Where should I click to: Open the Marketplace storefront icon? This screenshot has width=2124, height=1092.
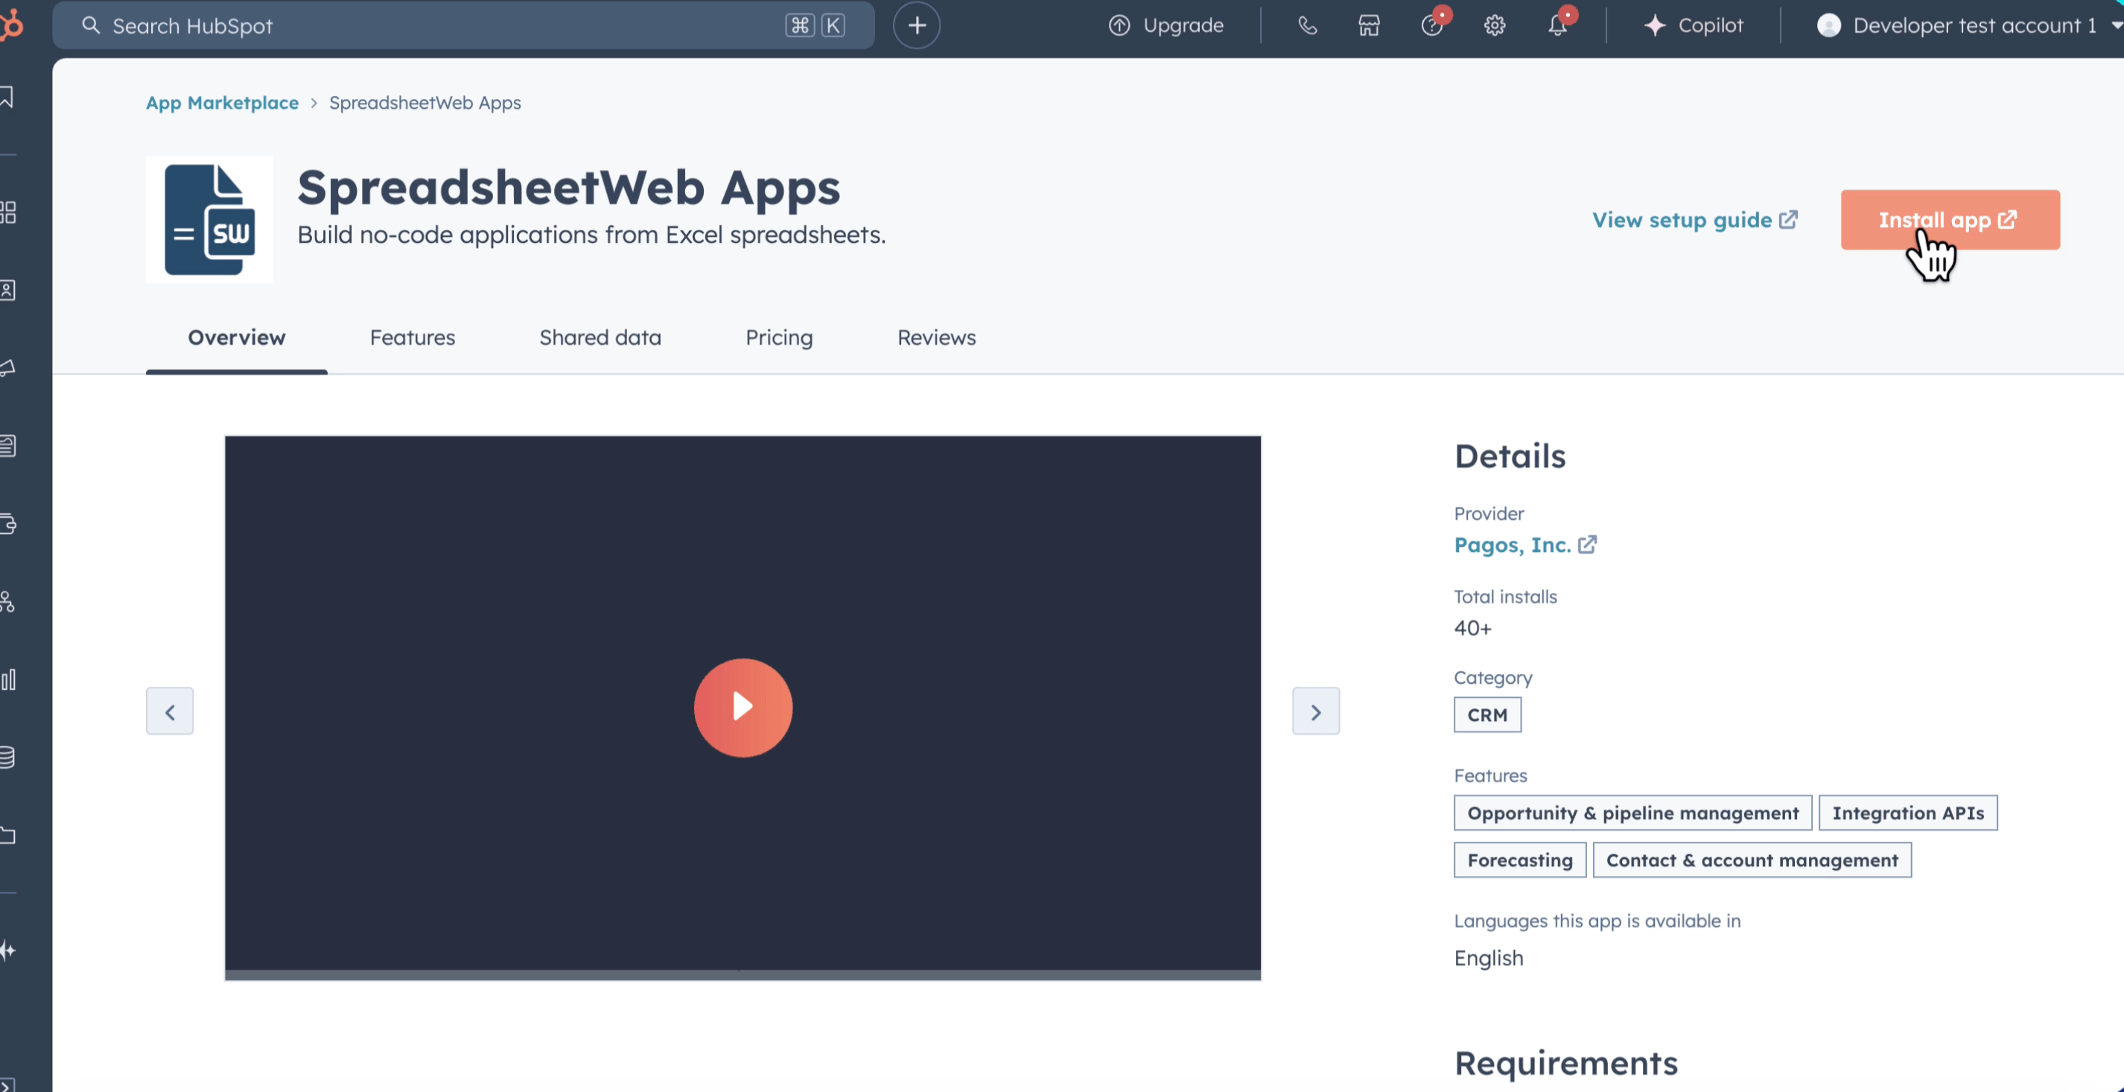(1369, 26)
